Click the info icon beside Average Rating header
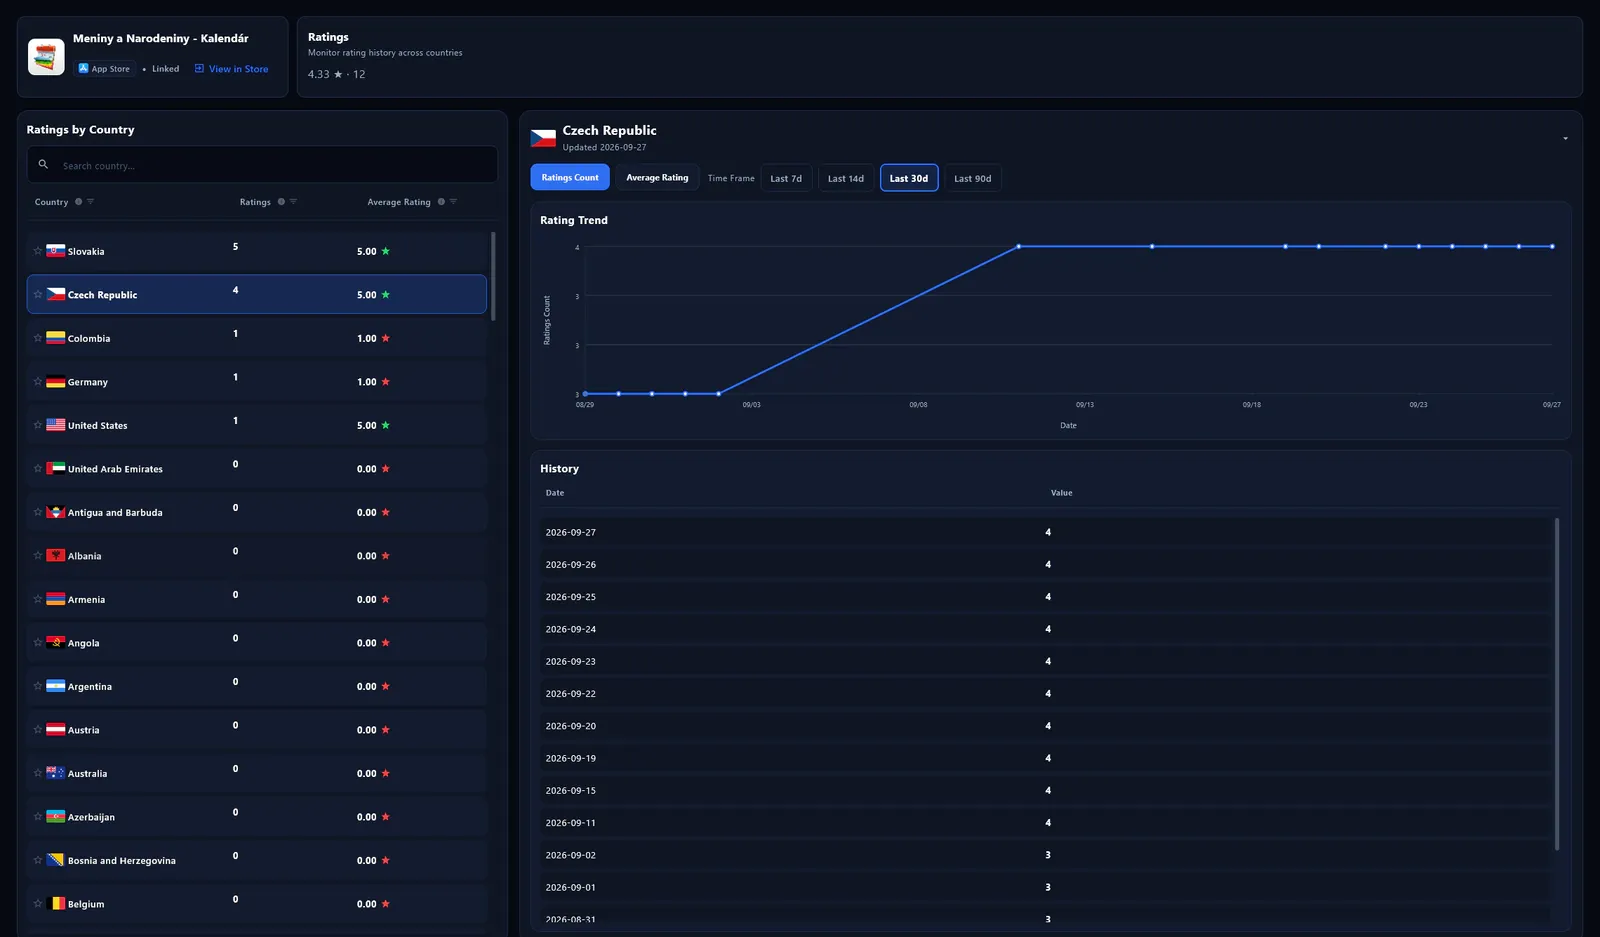The height and width of the screenshot is (937, 1600). (x=441, y=202)
